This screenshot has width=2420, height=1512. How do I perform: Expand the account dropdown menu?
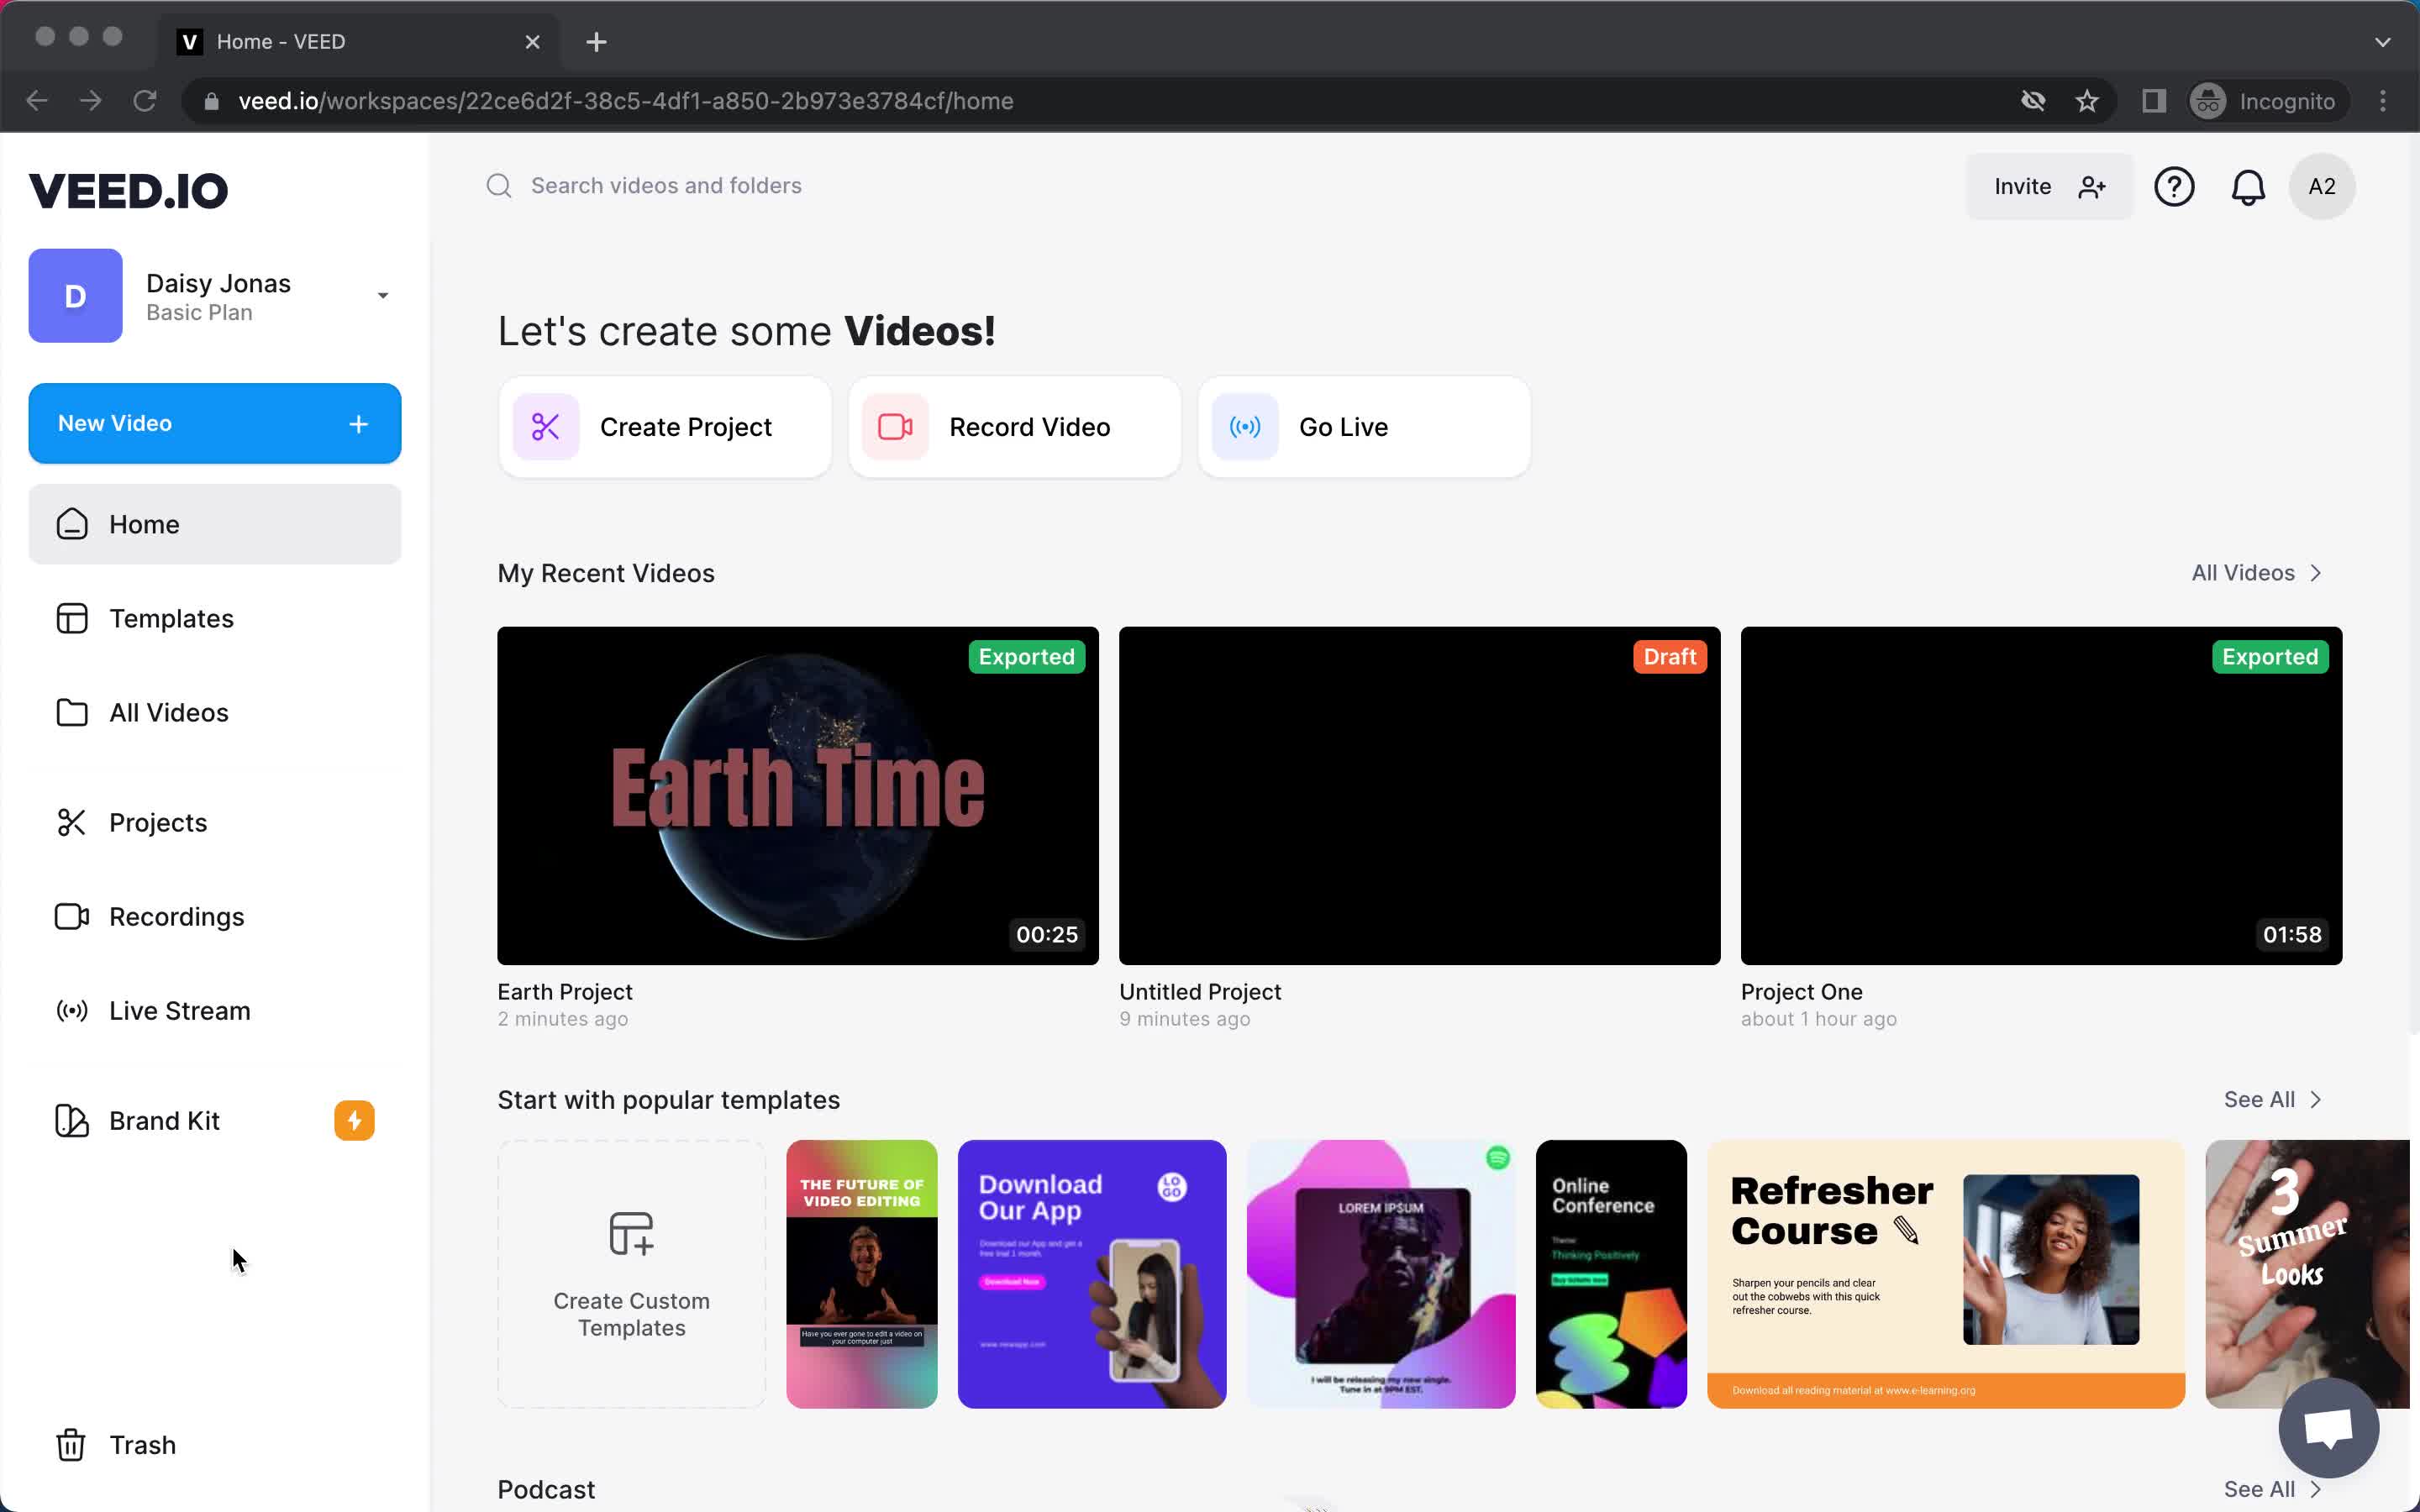point(381,292)
